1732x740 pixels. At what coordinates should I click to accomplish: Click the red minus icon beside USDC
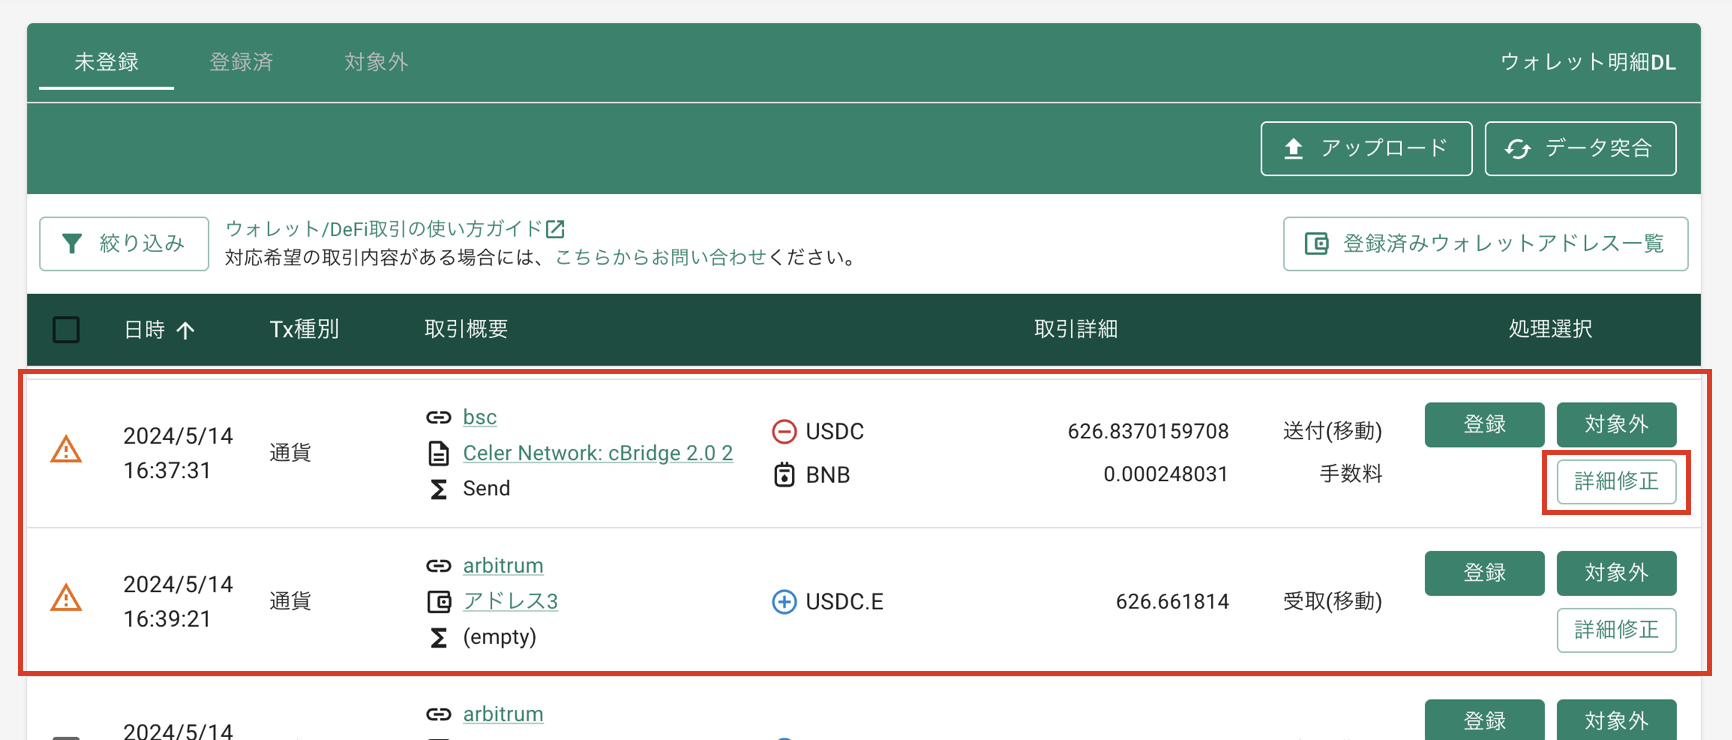tap(784, 431)
